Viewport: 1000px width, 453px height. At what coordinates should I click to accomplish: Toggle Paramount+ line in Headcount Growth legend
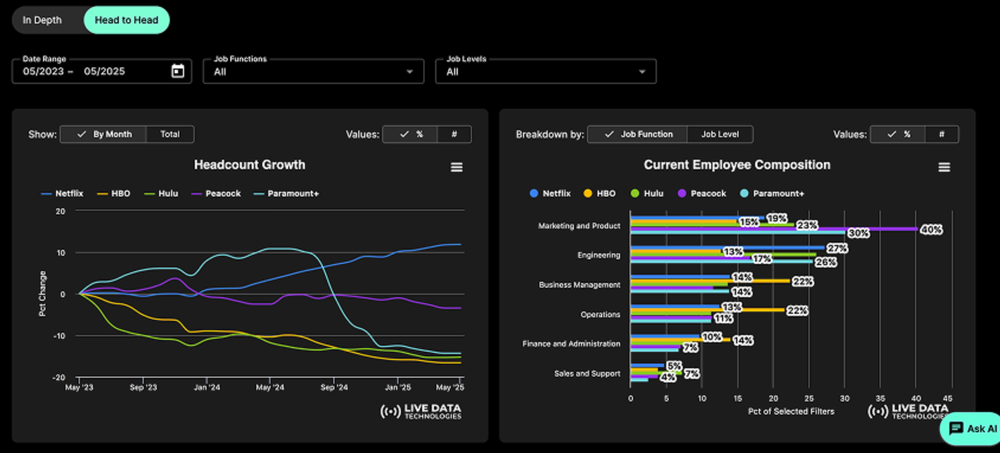click(x=286, y=193)
